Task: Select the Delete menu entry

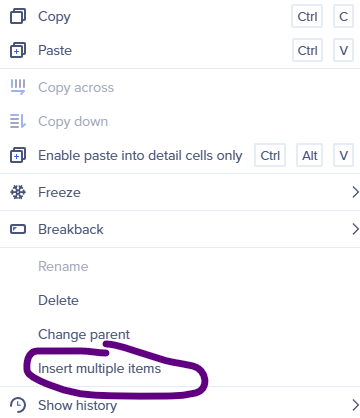Action: tap(58, 300)
